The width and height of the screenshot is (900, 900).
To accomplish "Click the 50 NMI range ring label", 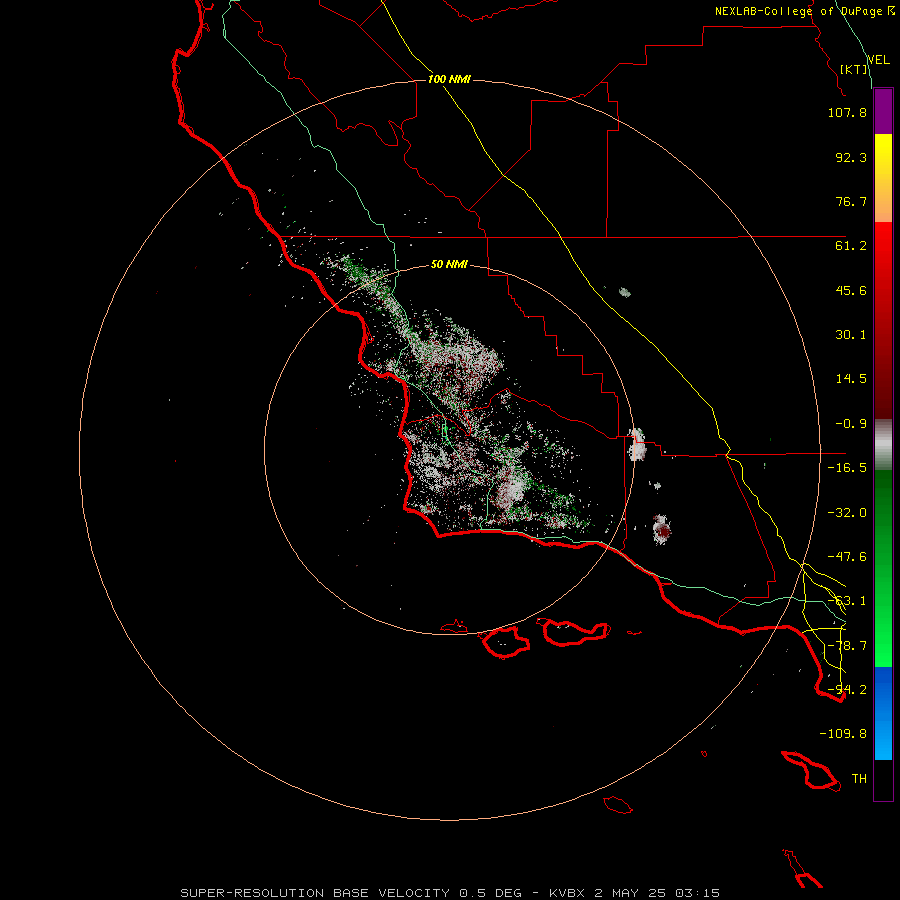I will pyautogui.click(x=449, y=265).
